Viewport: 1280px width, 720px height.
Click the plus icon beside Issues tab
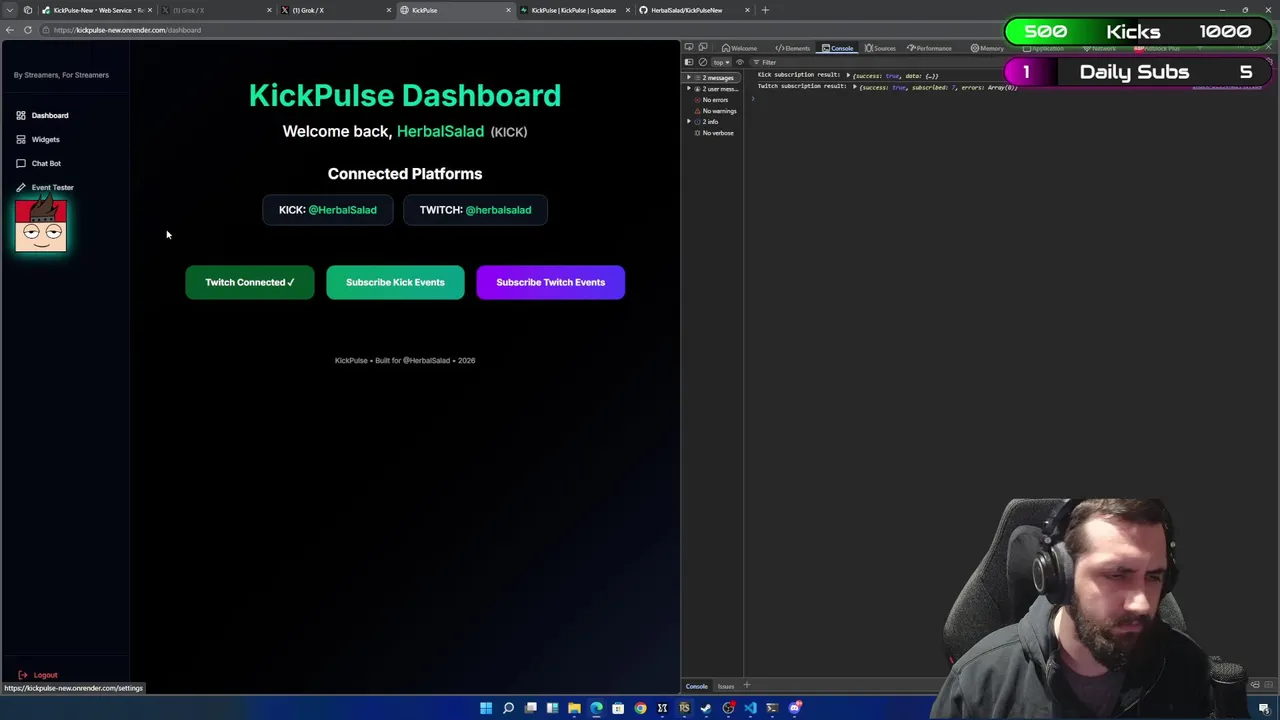[746, 686]
